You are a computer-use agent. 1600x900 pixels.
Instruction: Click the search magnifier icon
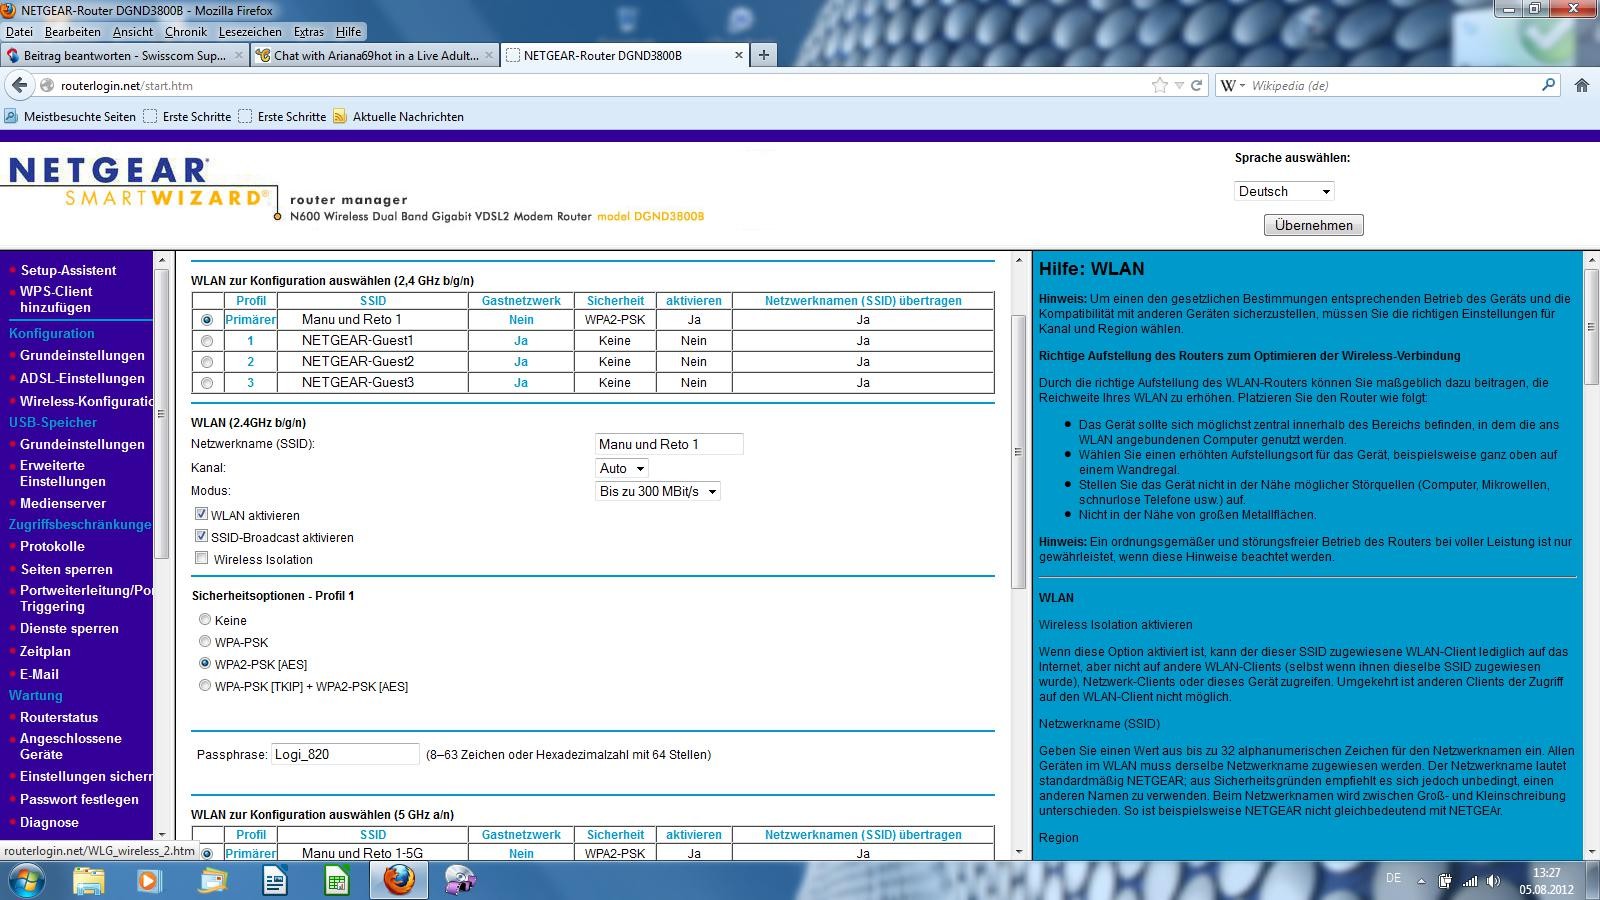coord(1548,85)
